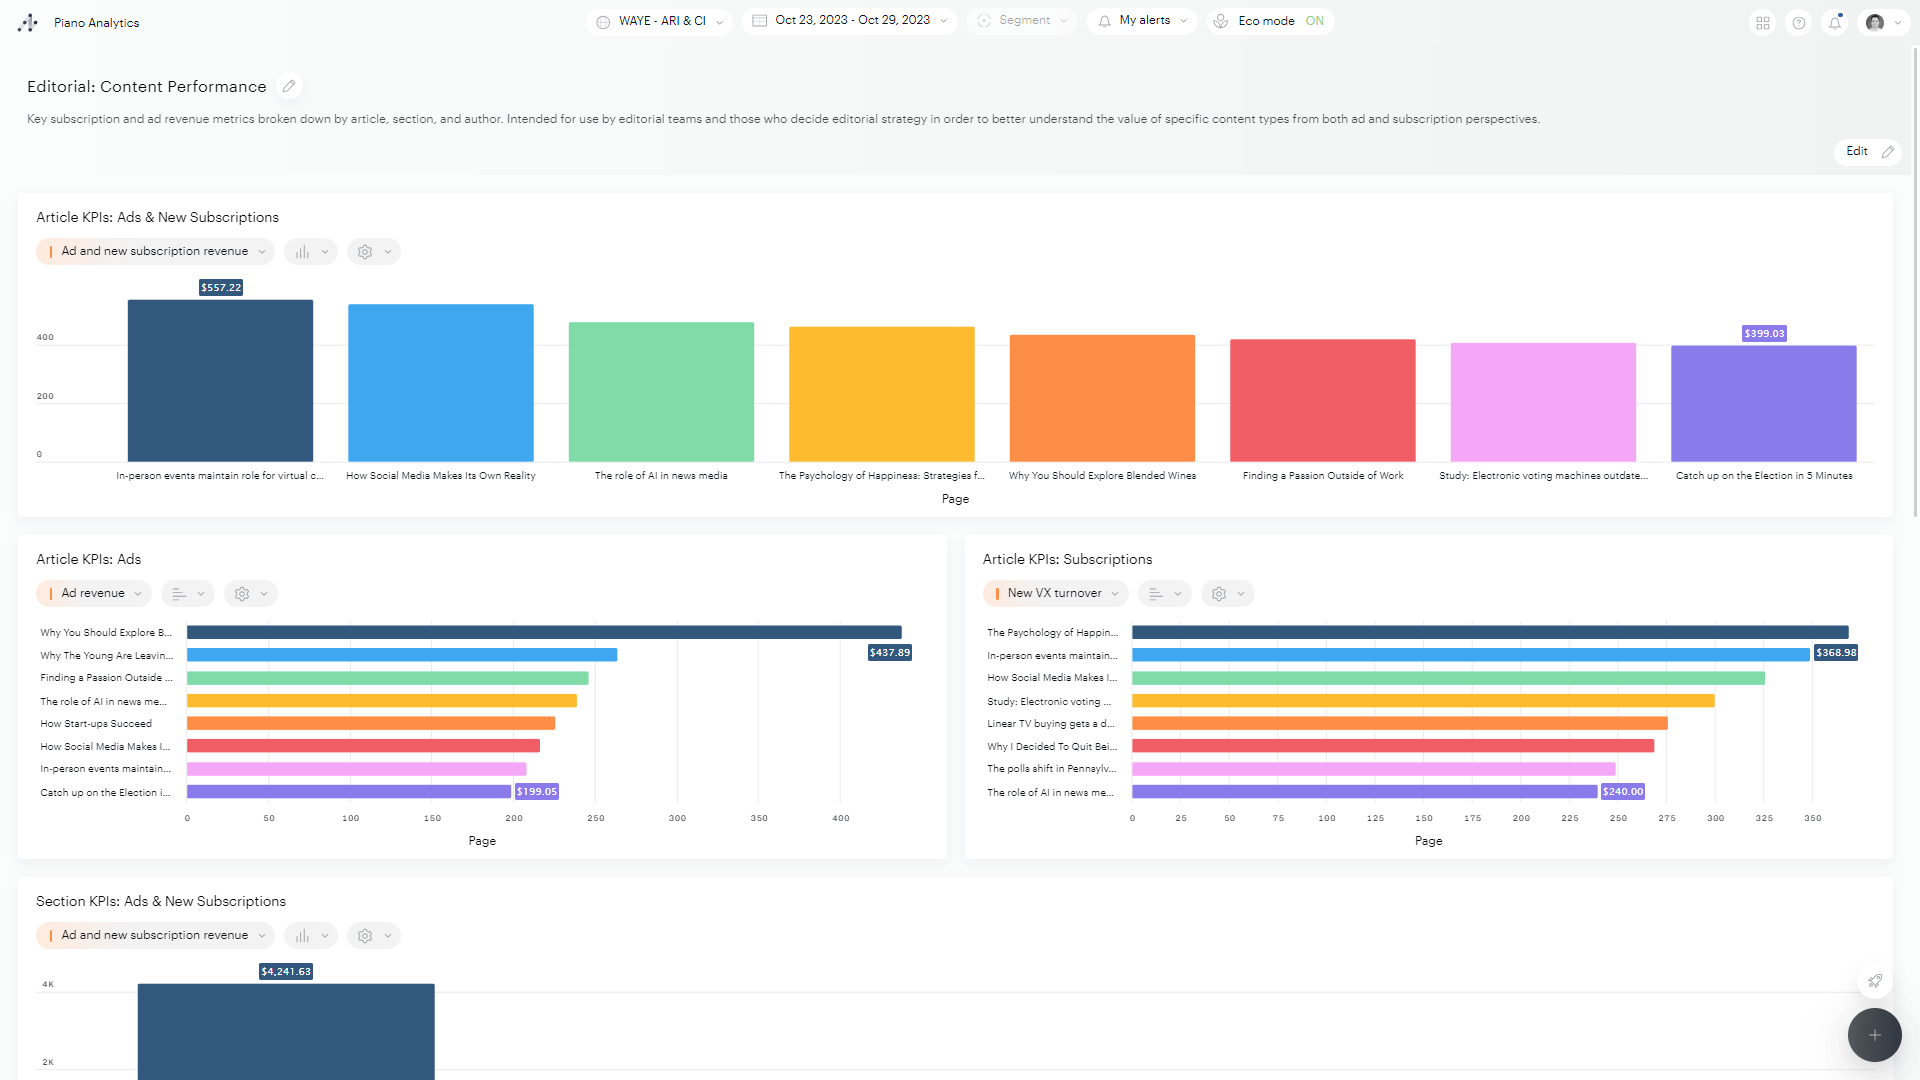Open settings gear in Section KPIs widget

[374, 936]
